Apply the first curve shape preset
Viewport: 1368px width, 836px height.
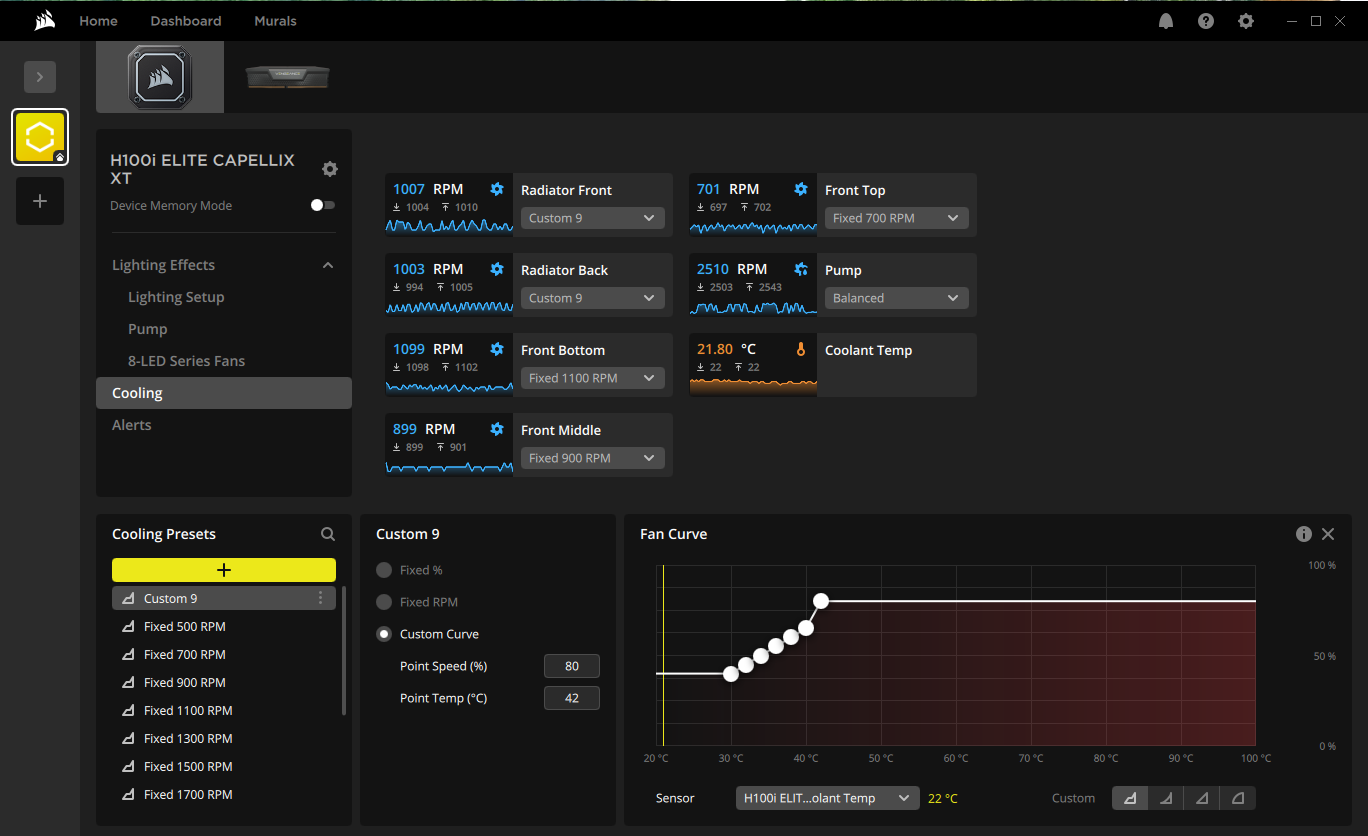[1130, 798]
